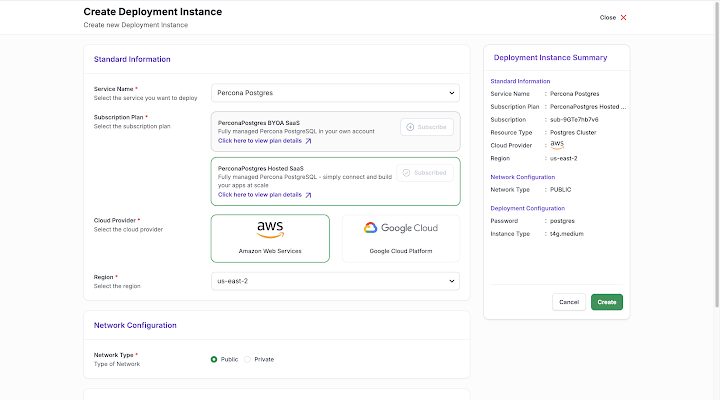Click the Close text label
Viewport: 720px width, 400px height.
(x=608, y=17)
